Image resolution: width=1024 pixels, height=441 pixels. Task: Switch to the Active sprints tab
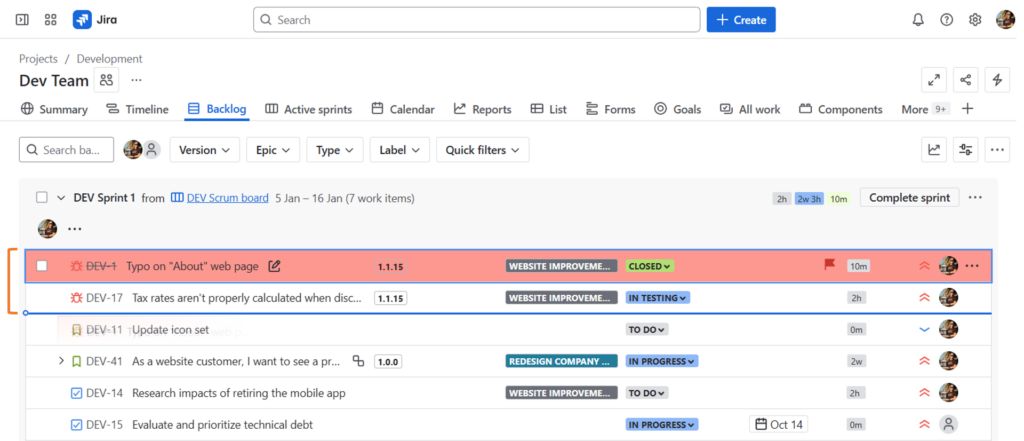(x=308, y=109)
